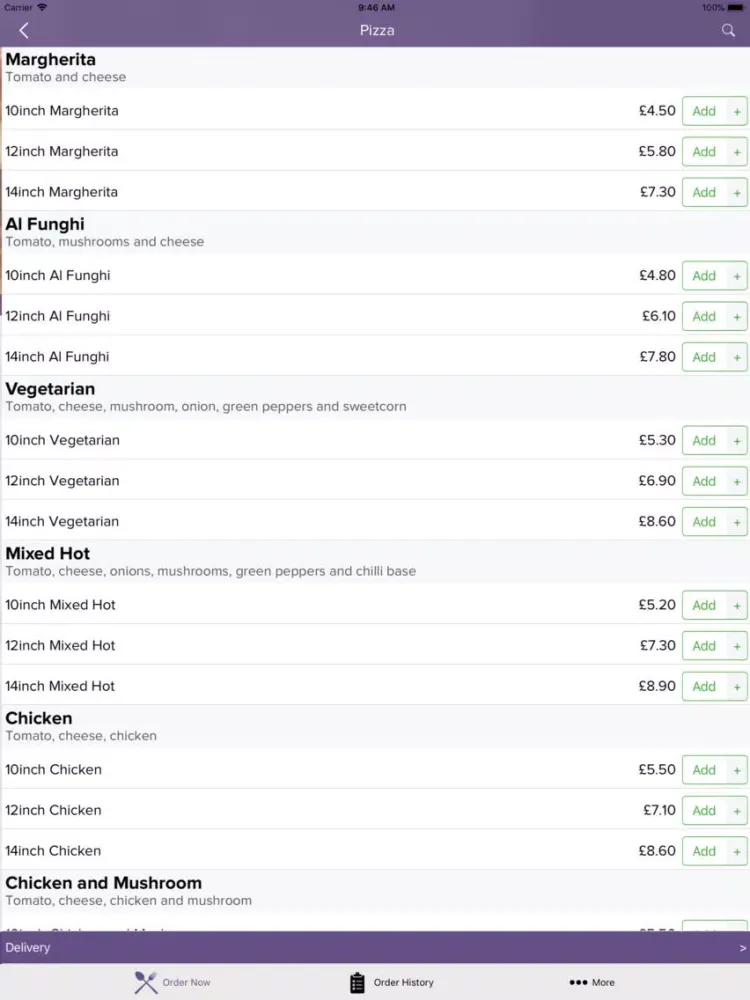Click the Wi-Fi status icon
This screenshot has height=1000, width=750.
pos(42,7)
